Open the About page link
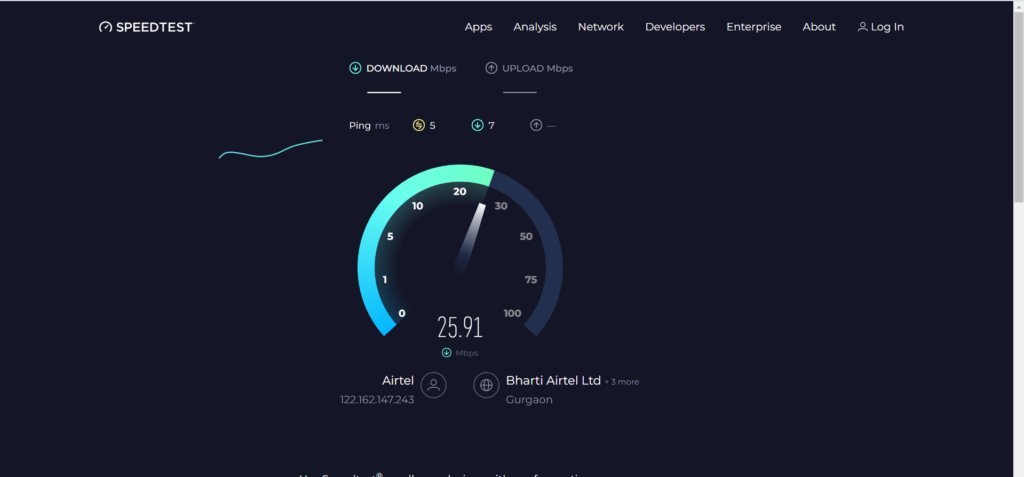Image resolution: width=1024 pixels, height=477 pixels. (819, 27)
